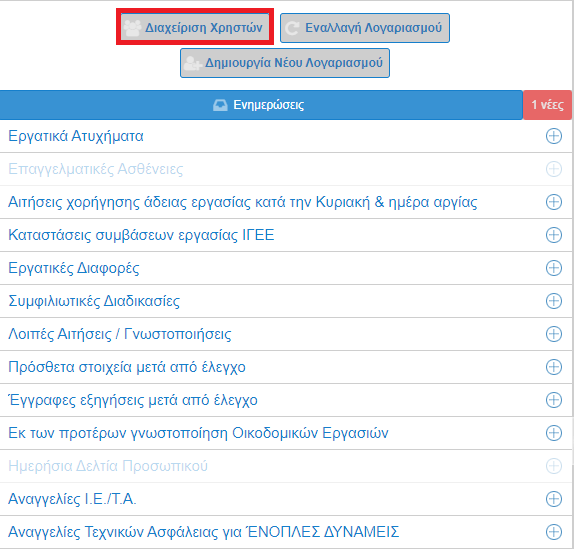The image size is (574, 549).
Task: Click plus icon beside Συμφιλιωτικές Διαδικασίες
Action: click(554, 301)
